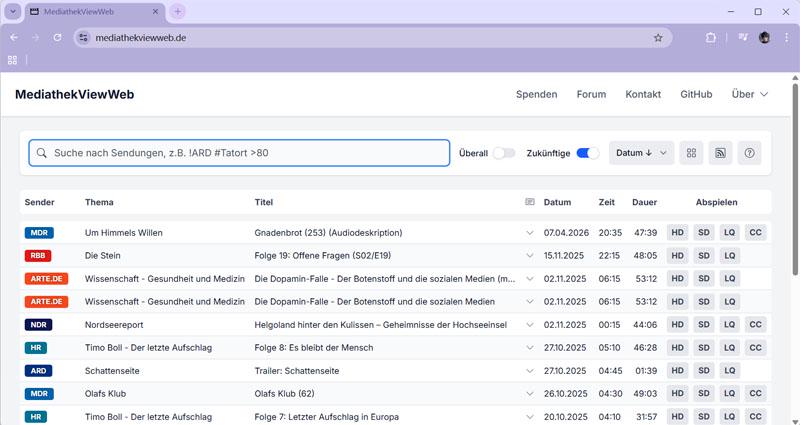
Task: Click the Sendungen search input field
Action: (240, 153)
